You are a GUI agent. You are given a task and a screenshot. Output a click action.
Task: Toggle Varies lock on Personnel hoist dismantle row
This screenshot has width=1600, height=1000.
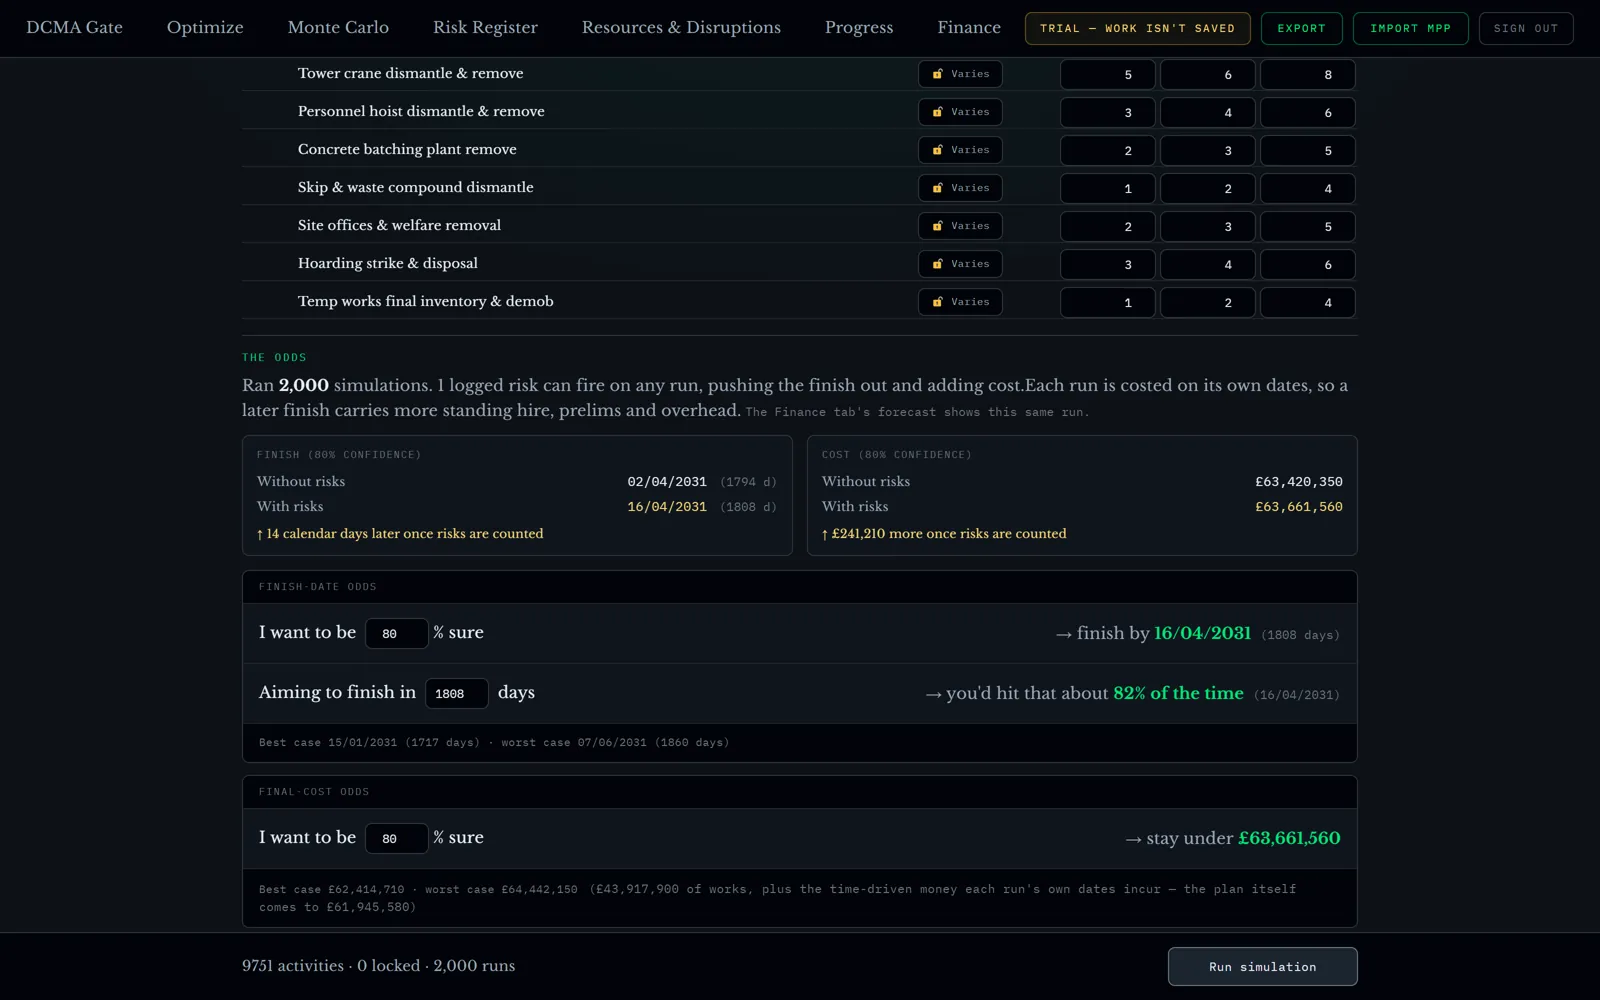[x=960, y=112]
